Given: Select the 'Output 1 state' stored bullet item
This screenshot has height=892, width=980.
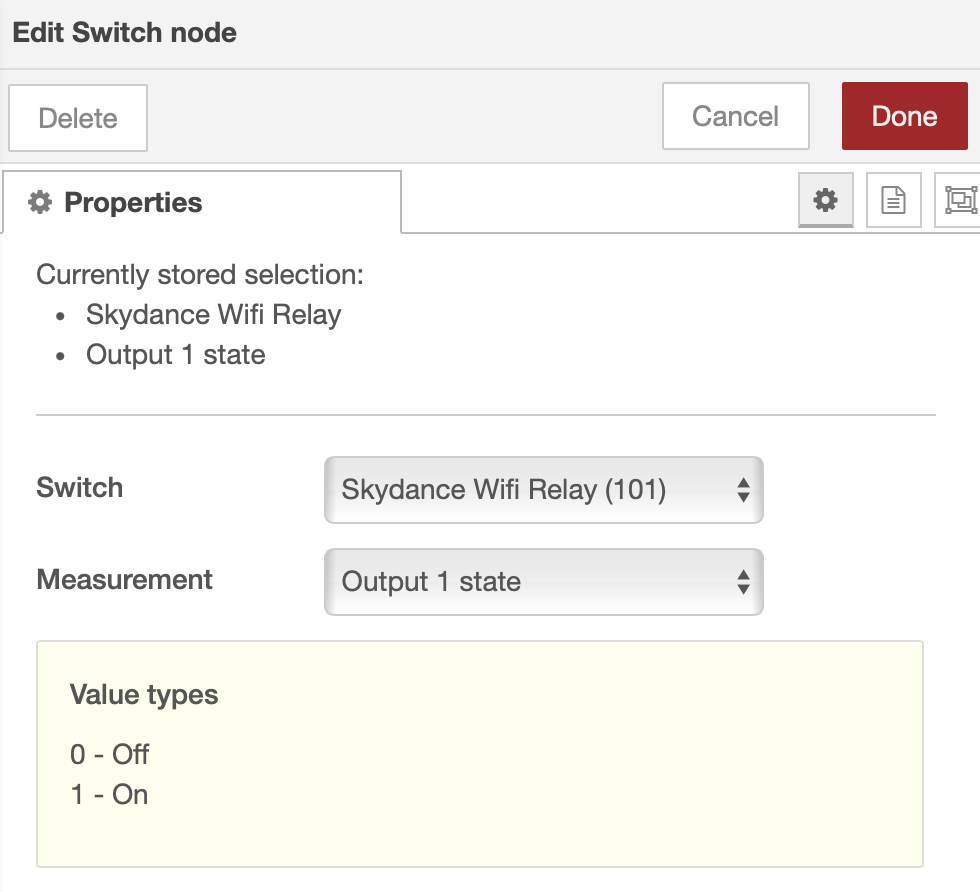Looking at the screenshot, I should (x=176, y=355).
